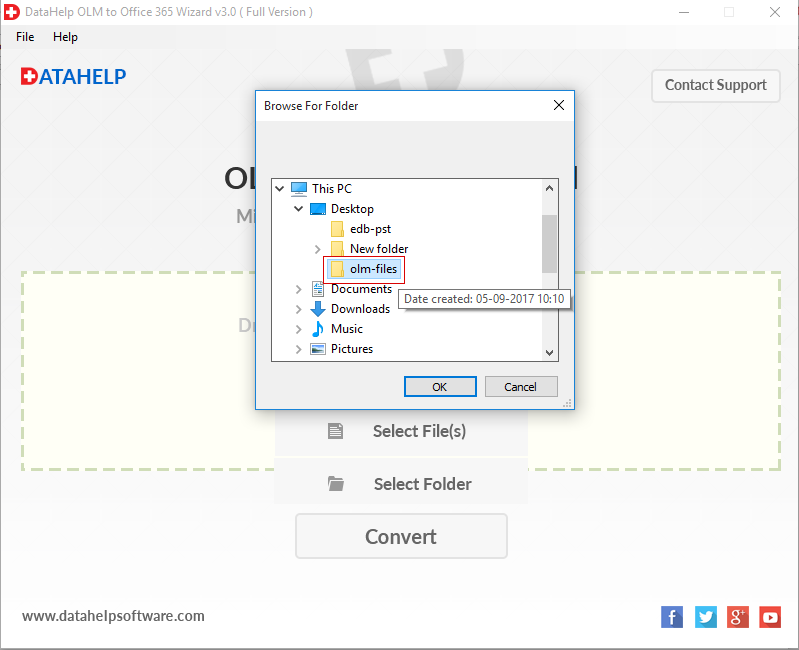799x650 pixels.
Task: Click the This PC computer icon
Action: [299, 188]
